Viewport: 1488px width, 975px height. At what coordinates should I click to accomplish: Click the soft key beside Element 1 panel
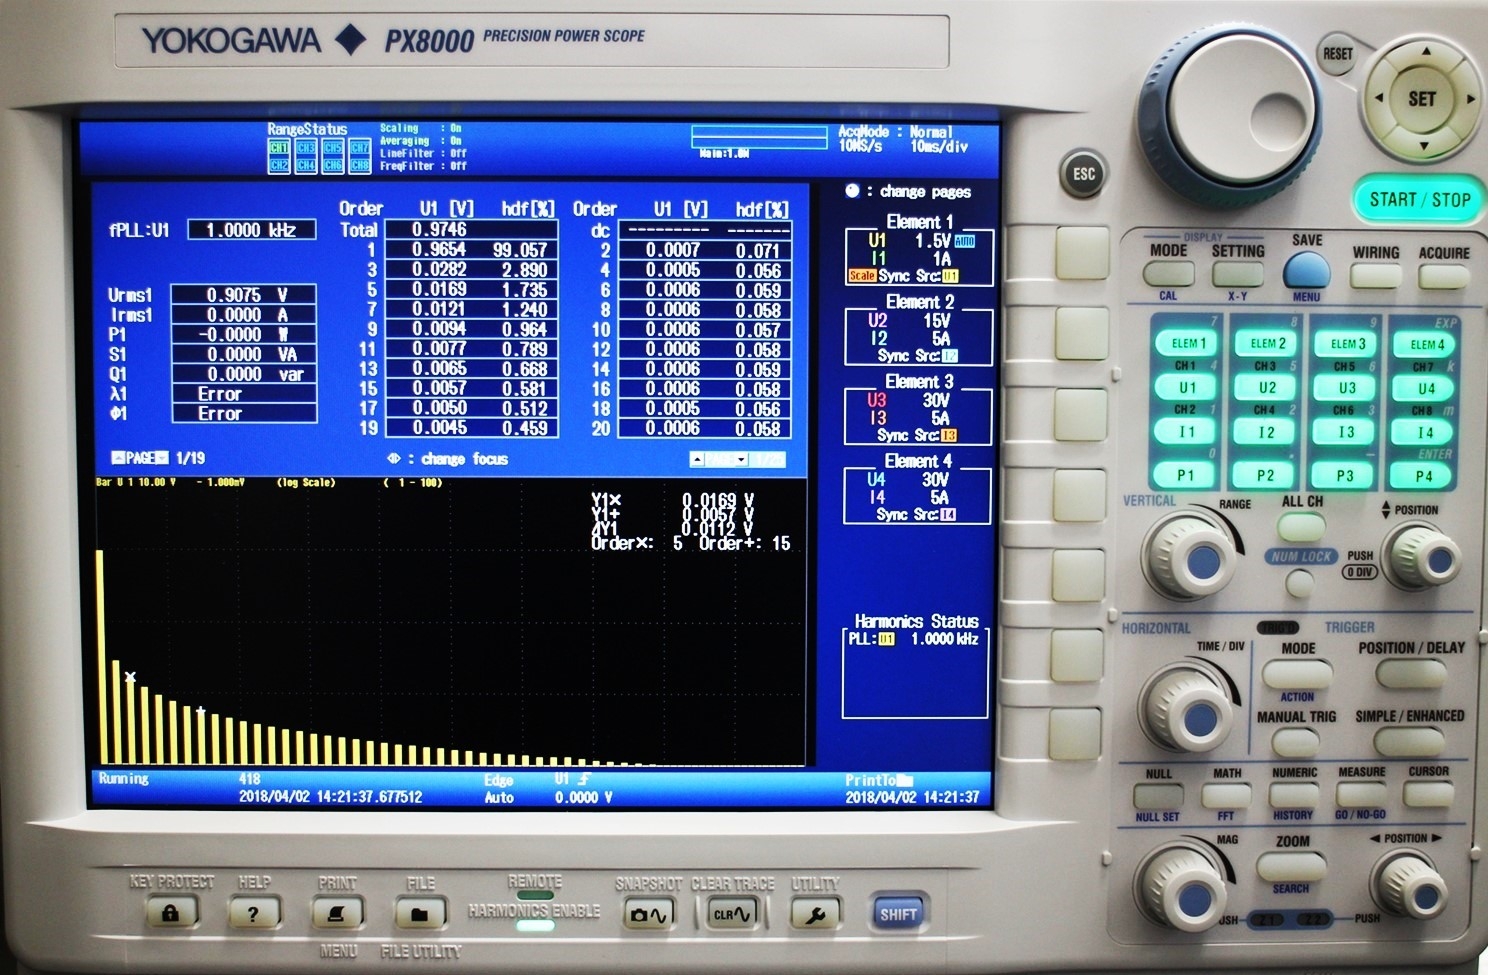pos(1083,252)
